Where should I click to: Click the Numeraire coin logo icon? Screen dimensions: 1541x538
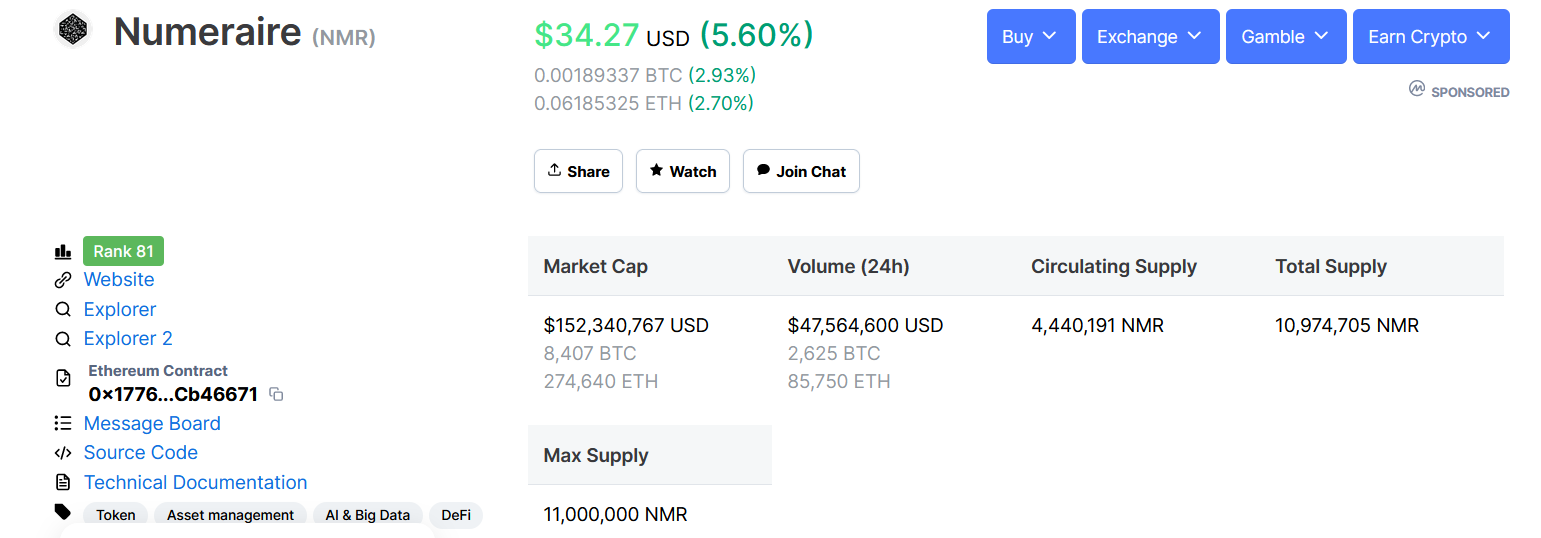click(x=72, y=30)
